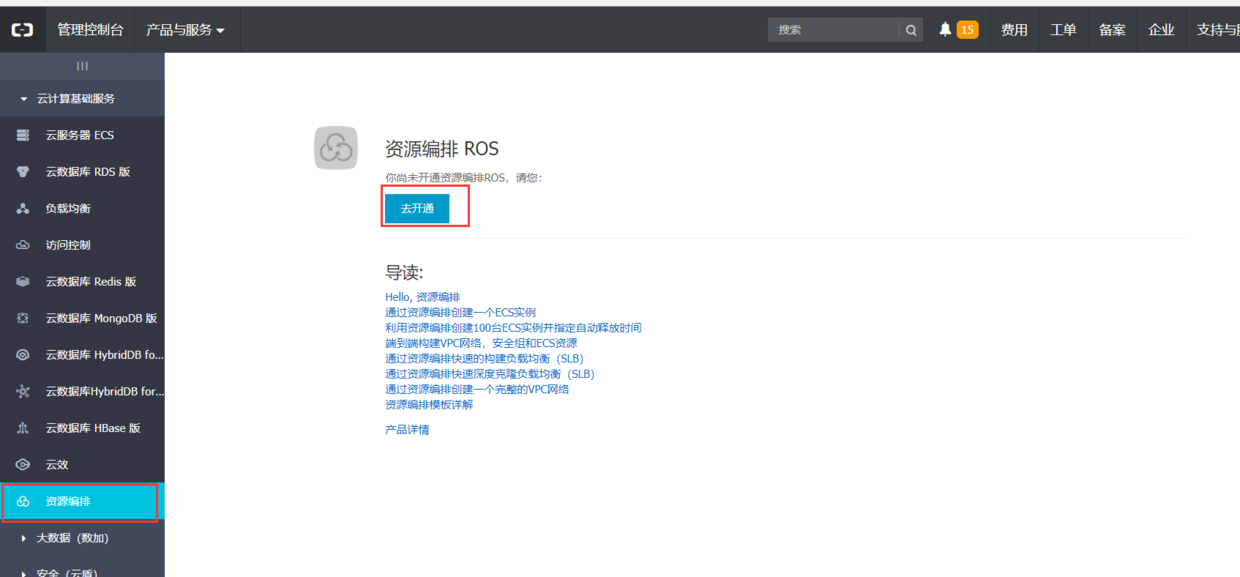
Task: Click the 去开通 button
Action: 417,208
